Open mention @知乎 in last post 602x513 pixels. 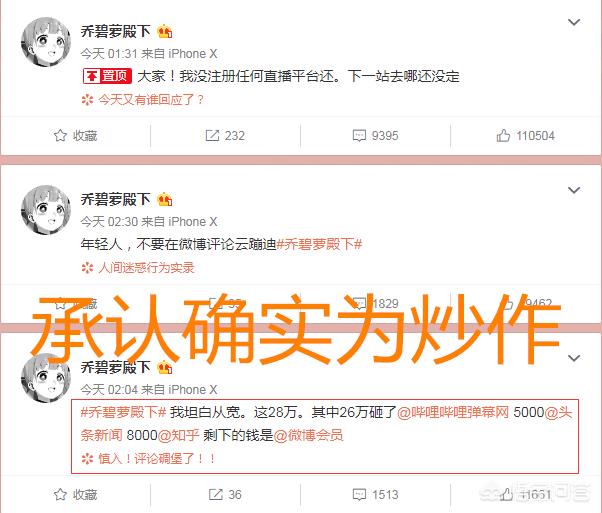(x=178, y=435)
